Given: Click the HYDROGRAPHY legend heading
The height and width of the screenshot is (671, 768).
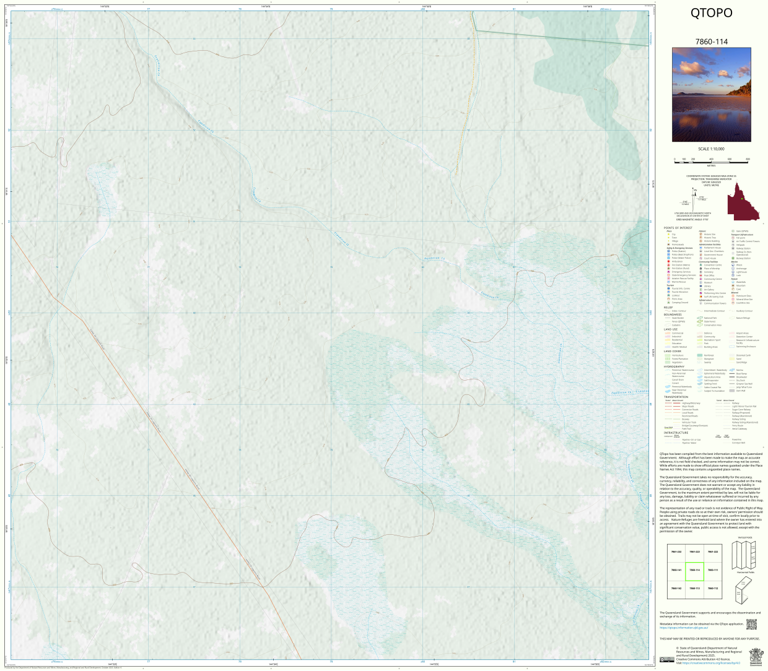Looking at the screenshot, I should point(674,366).
